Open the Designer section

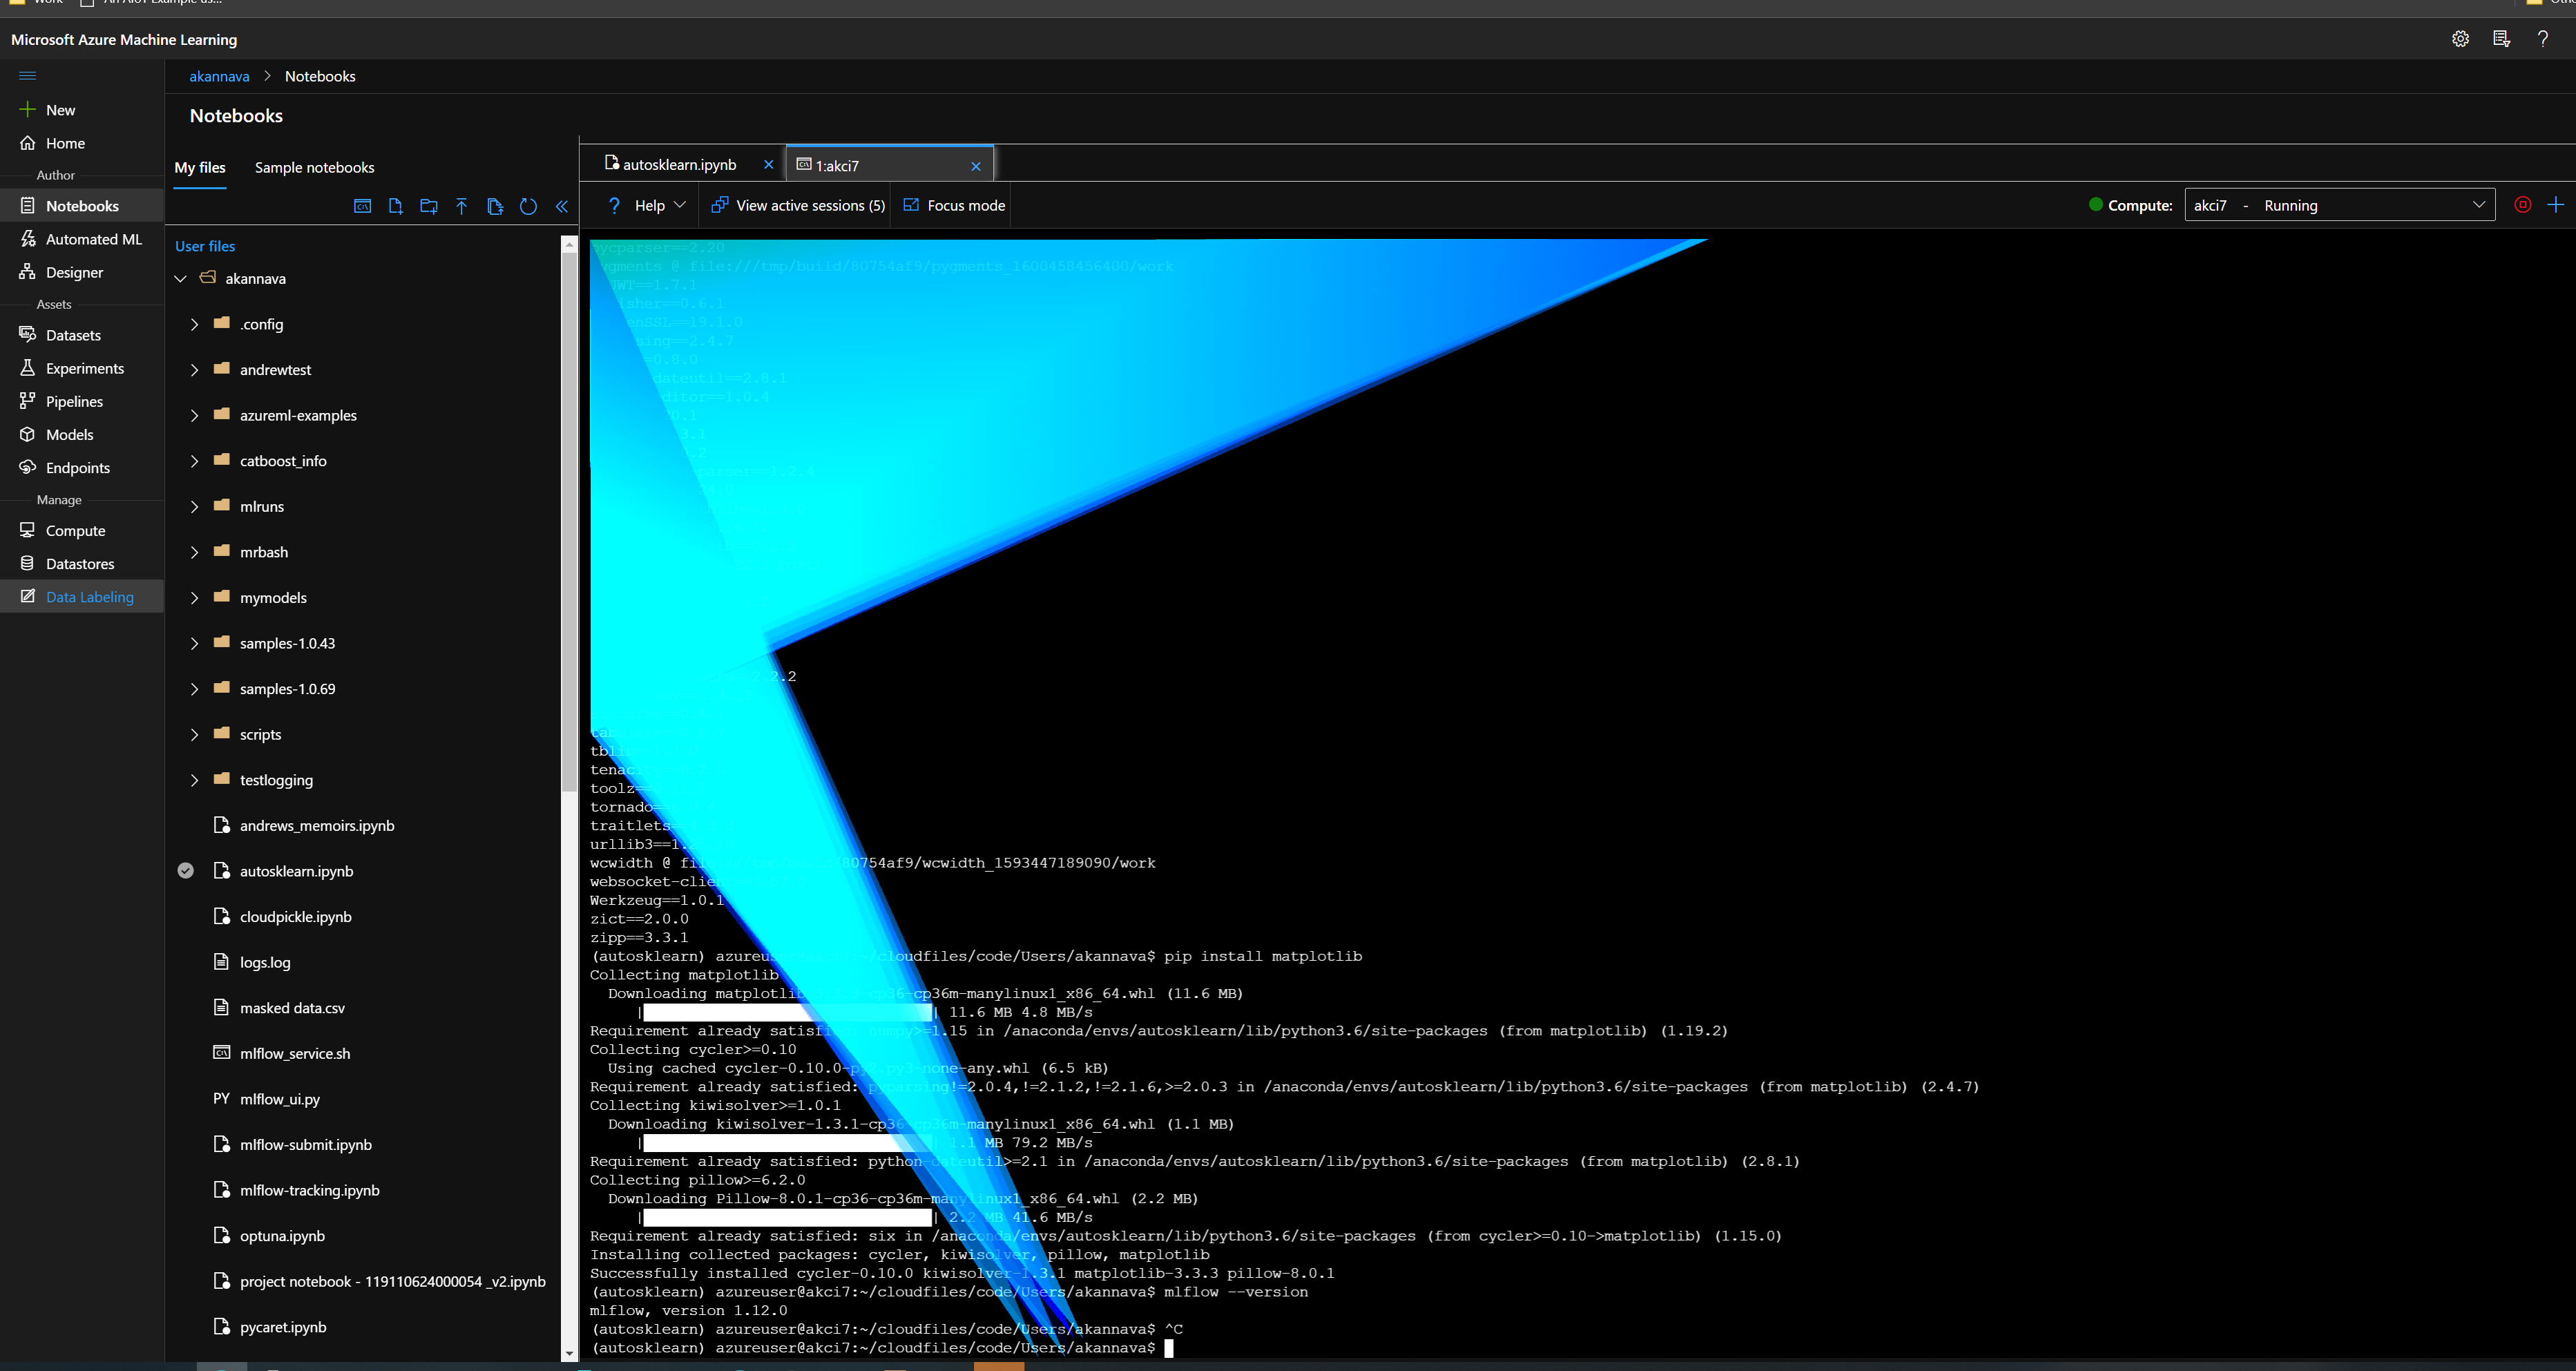(75, 272)
